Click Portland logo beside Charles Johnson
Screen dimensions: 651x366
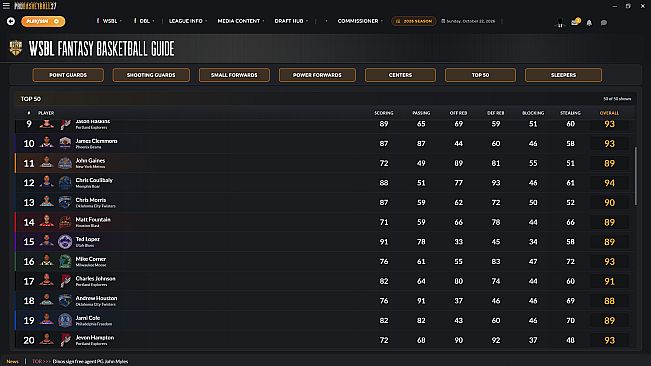[x=65, y=281]
